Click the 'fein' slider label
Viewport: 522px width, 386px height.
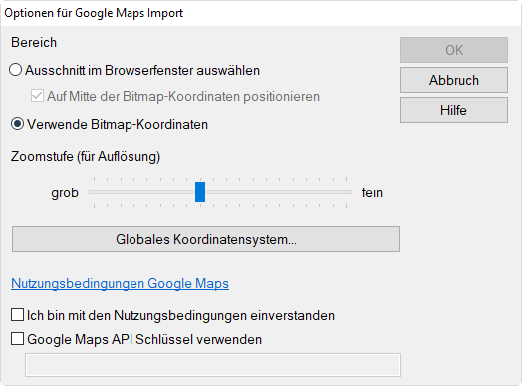372,193
